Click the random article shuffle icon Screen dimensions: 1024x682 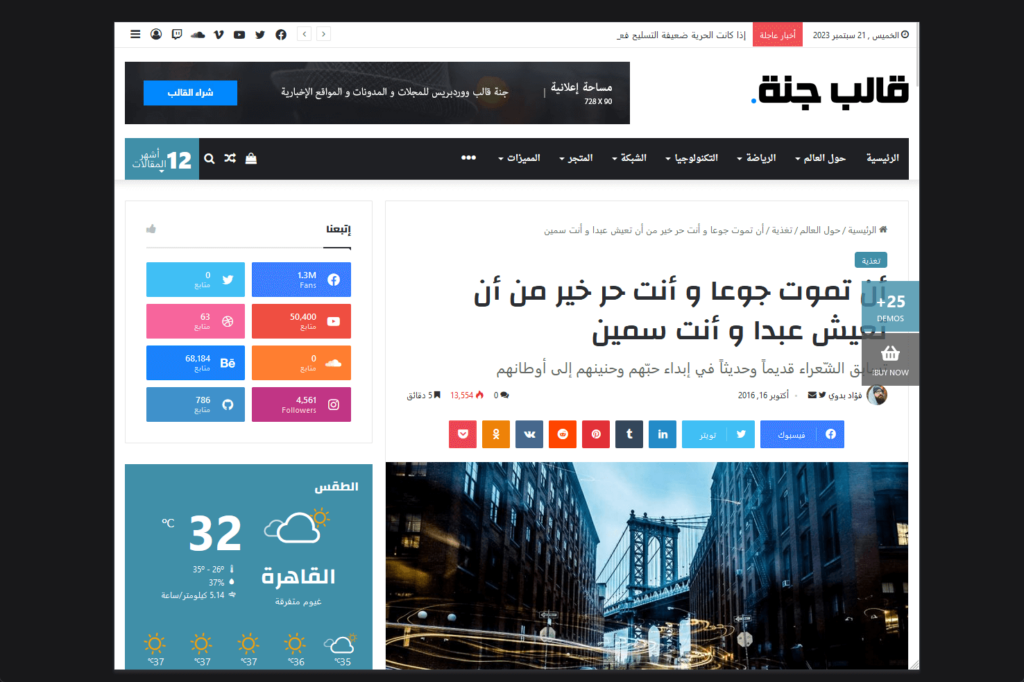coord(230,158)
